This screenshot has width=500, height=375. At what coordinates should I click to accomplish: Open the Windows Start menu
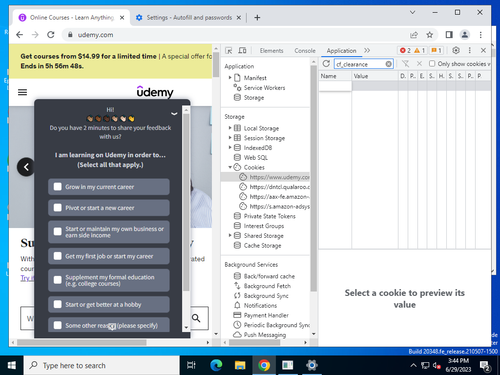tap(12, 365)
